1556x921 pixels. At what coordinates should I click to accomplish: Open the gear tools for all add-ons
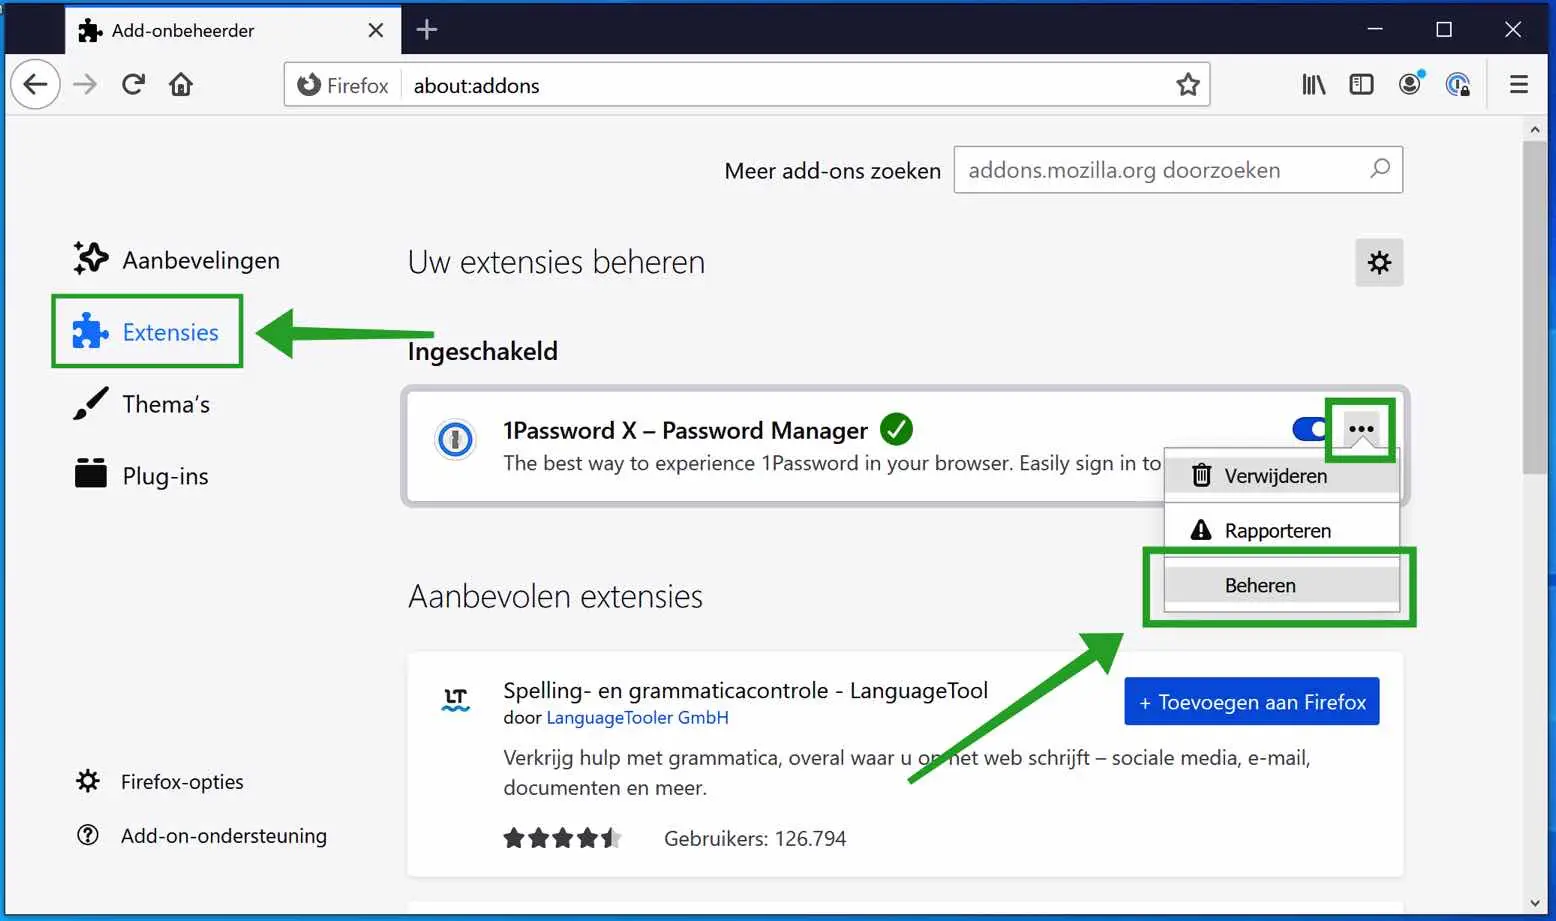click(1379, 262)
